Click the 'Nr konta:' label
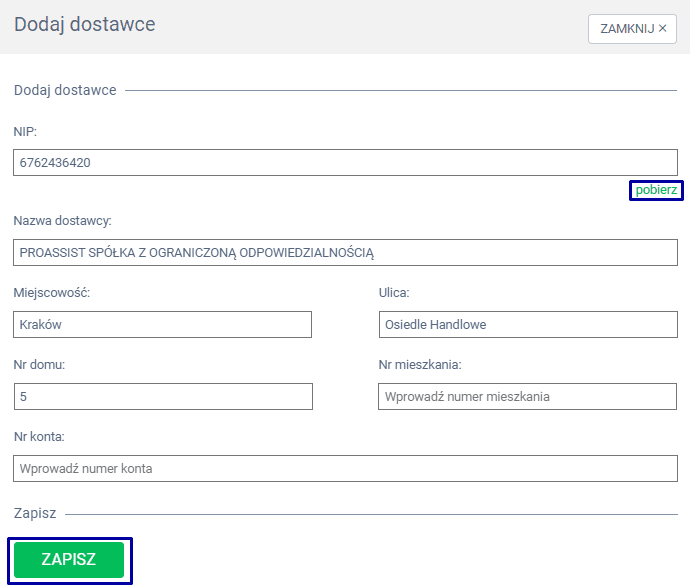The image size is (690, 588). pos(39,437)
